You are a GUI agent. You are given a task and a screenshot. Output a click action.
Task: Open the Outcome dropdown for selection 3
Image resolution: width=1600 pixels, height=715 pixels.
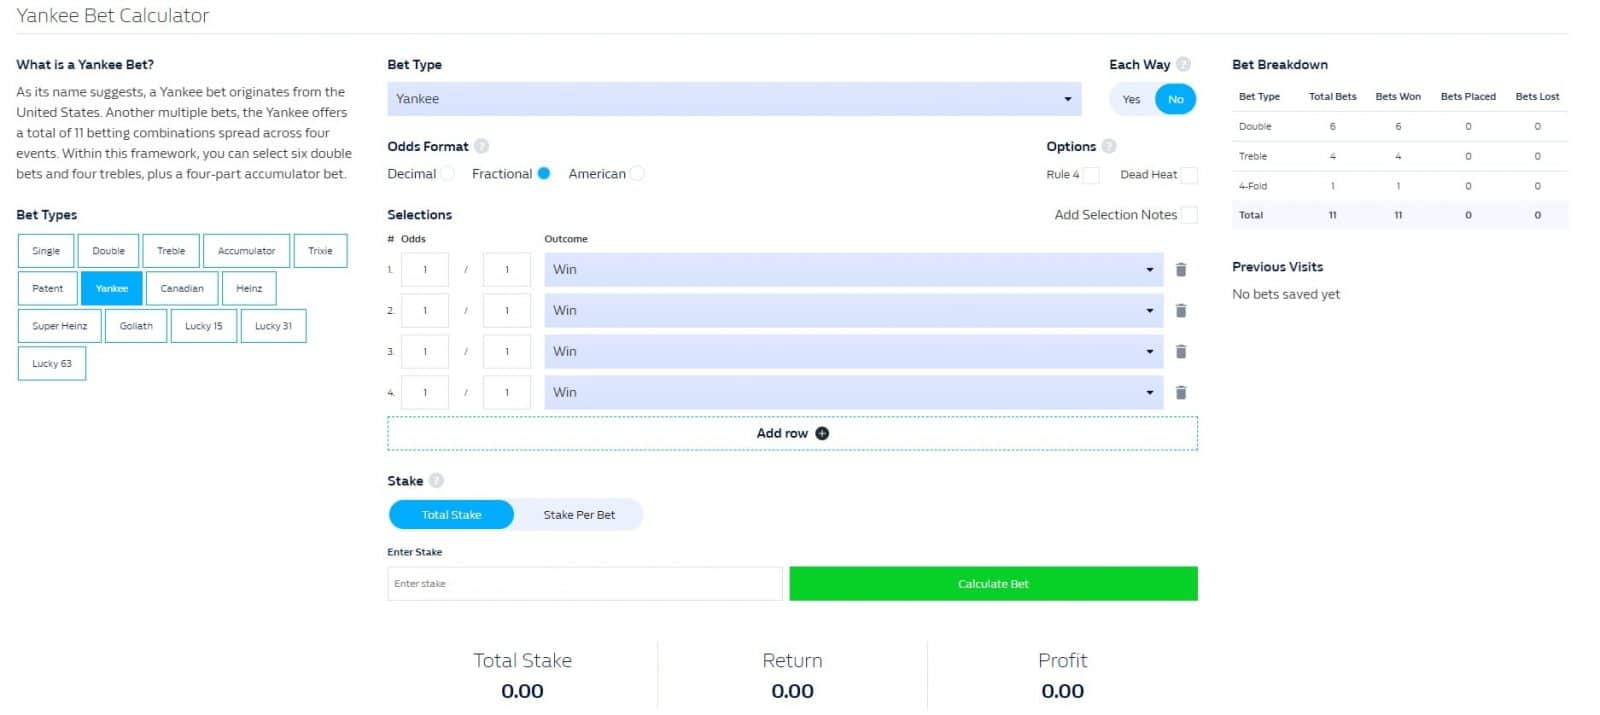852,352
